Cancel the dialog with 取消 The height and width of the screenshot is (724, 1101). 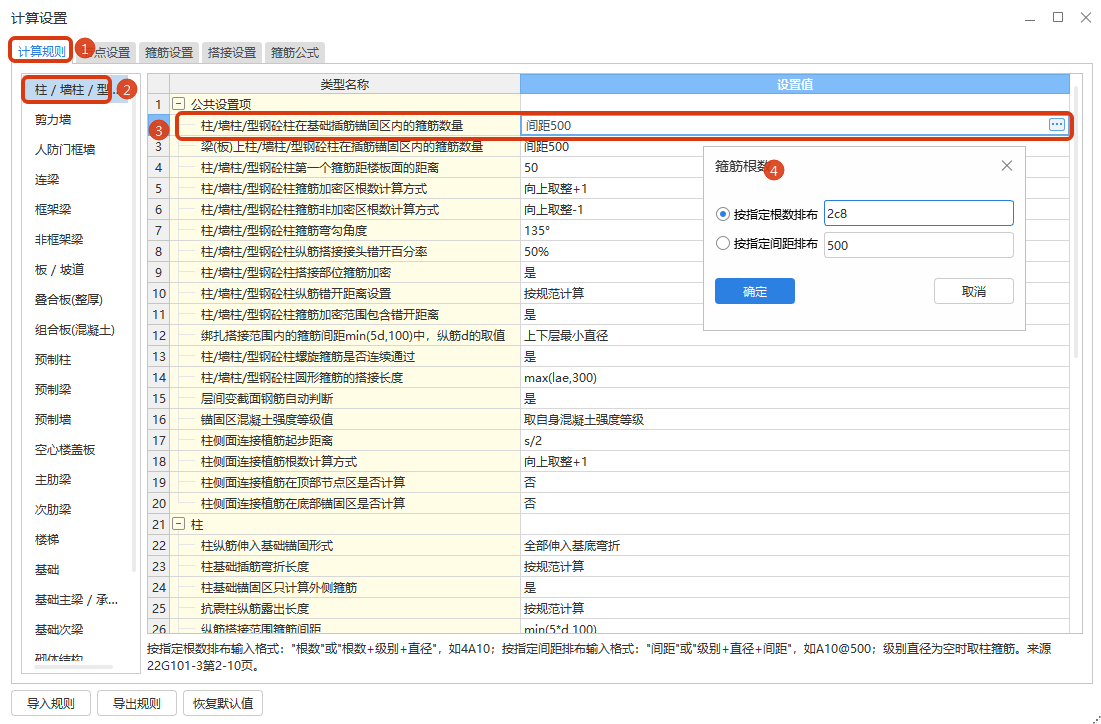pos(973,291)
